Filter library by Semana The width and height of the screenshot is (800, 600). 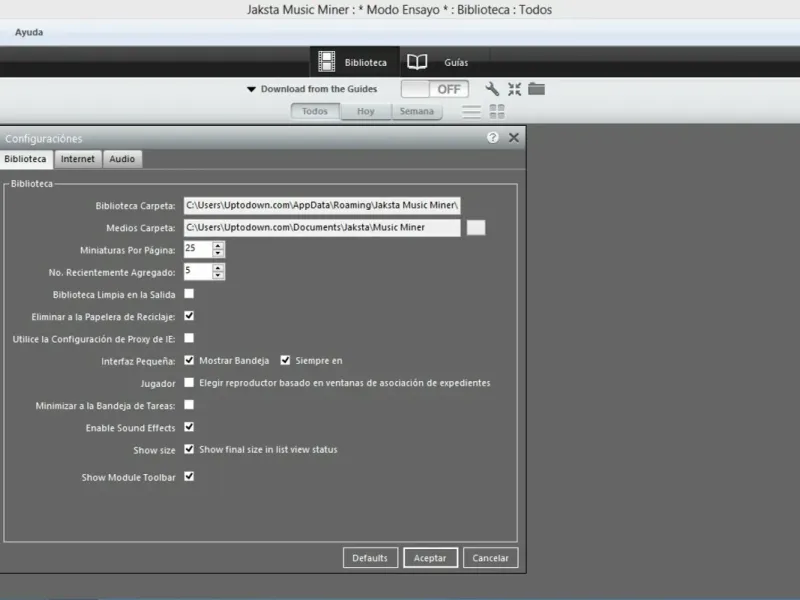point(417,111)
